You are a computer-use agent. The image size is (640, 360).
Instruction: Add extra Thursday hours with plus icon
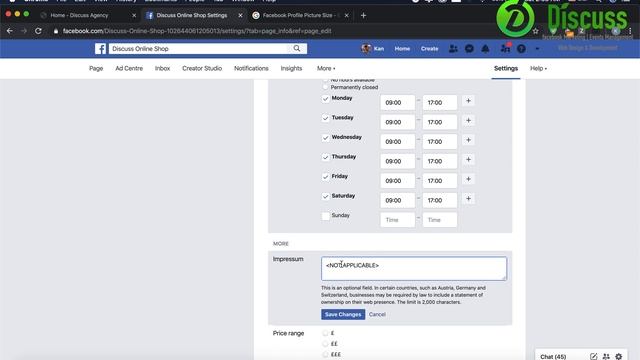click(x=469, y=160)
